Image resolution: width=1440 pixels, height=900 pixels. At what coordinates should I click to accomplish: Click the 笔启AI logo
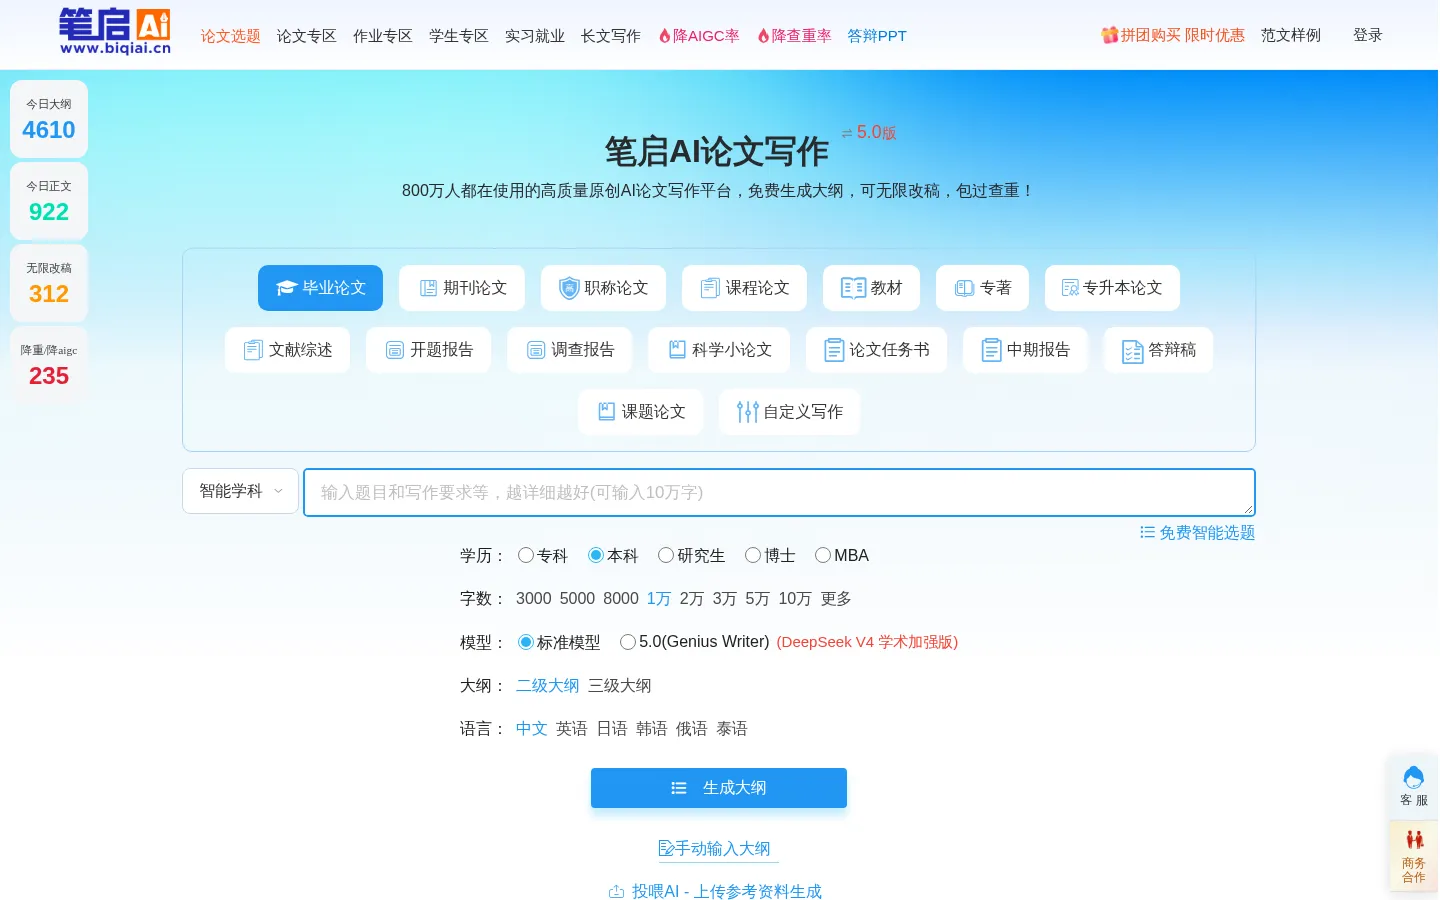pos(114,31)
